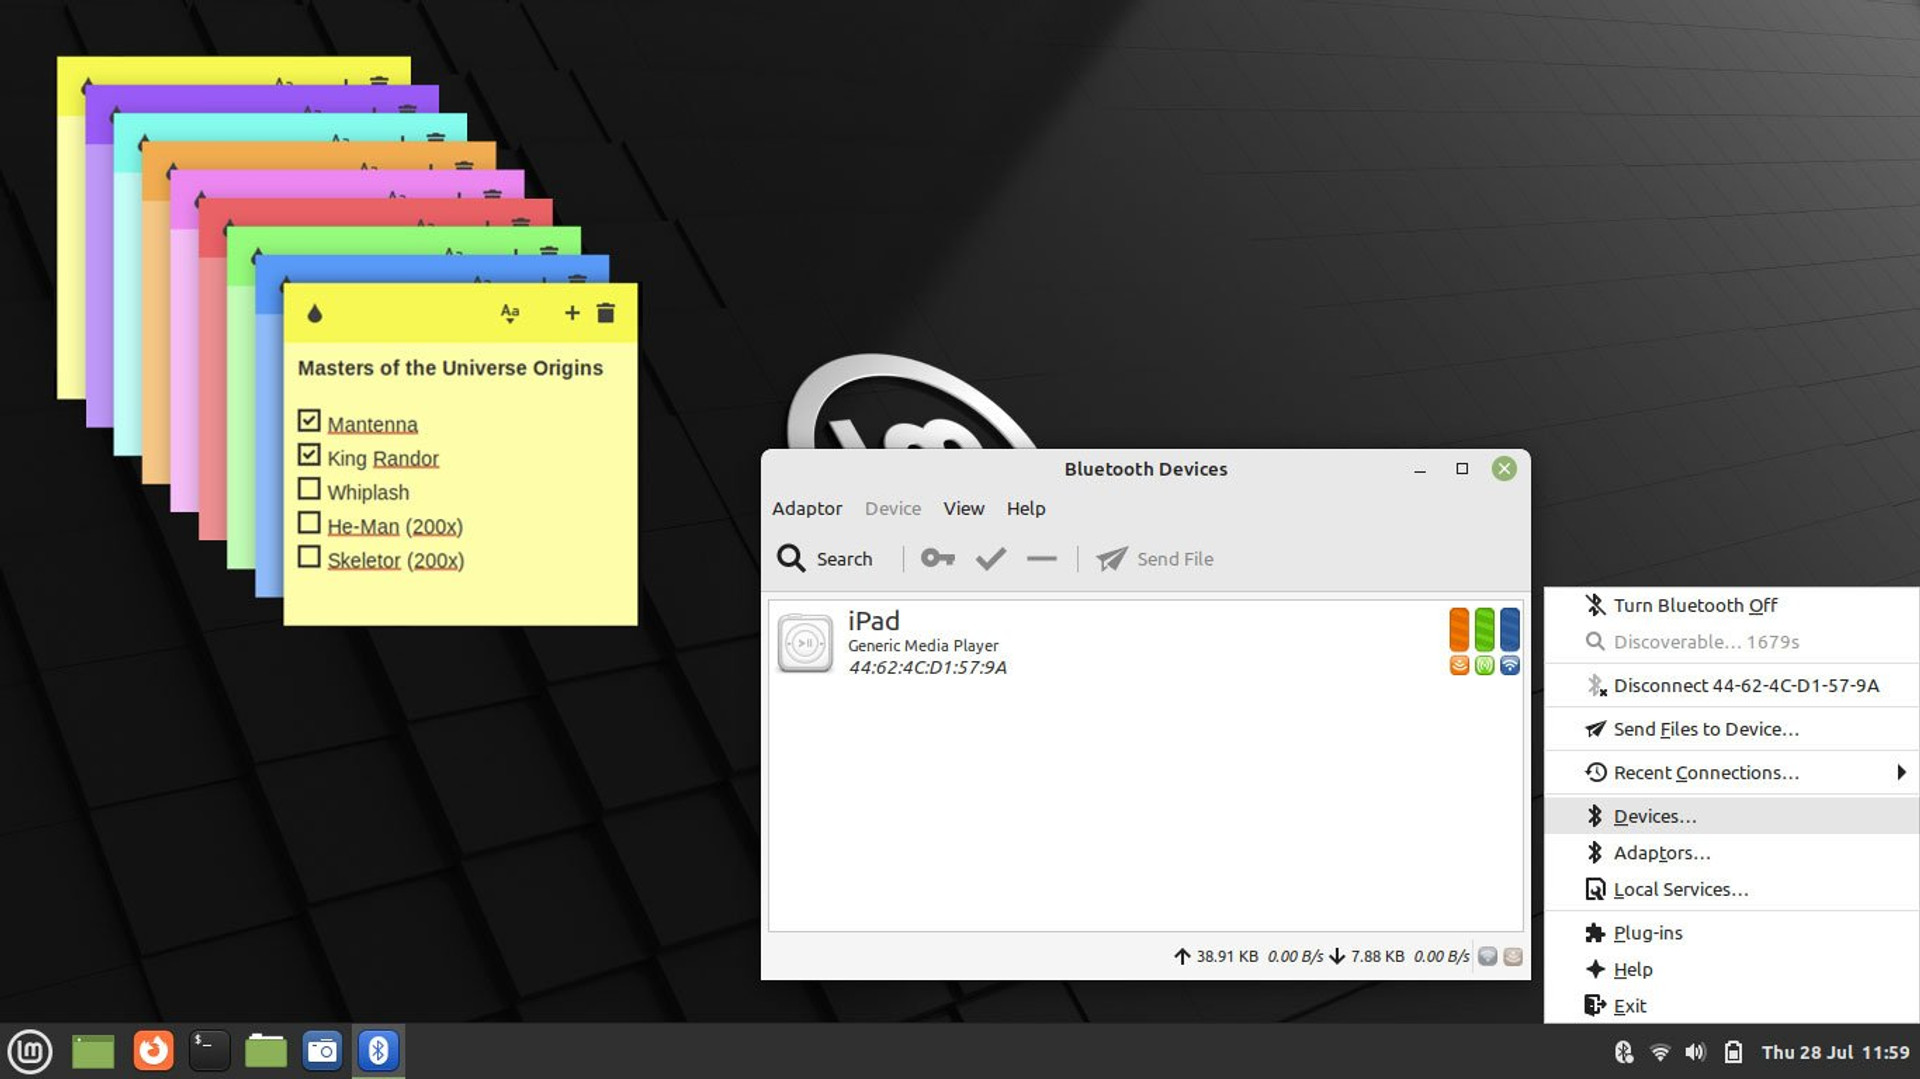The height and width of the screenshot is (1079, 1920).
Task: Click the small orange signal icon under bars
Action: [1459, 665]
